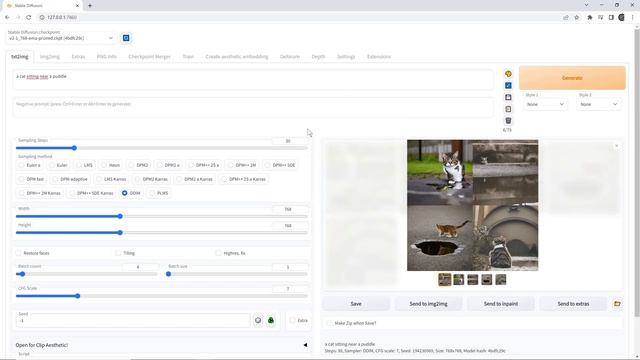This screenshot has height=360, width=640.
Task: Close the image gallery preview with X
Action: (617, 146)
